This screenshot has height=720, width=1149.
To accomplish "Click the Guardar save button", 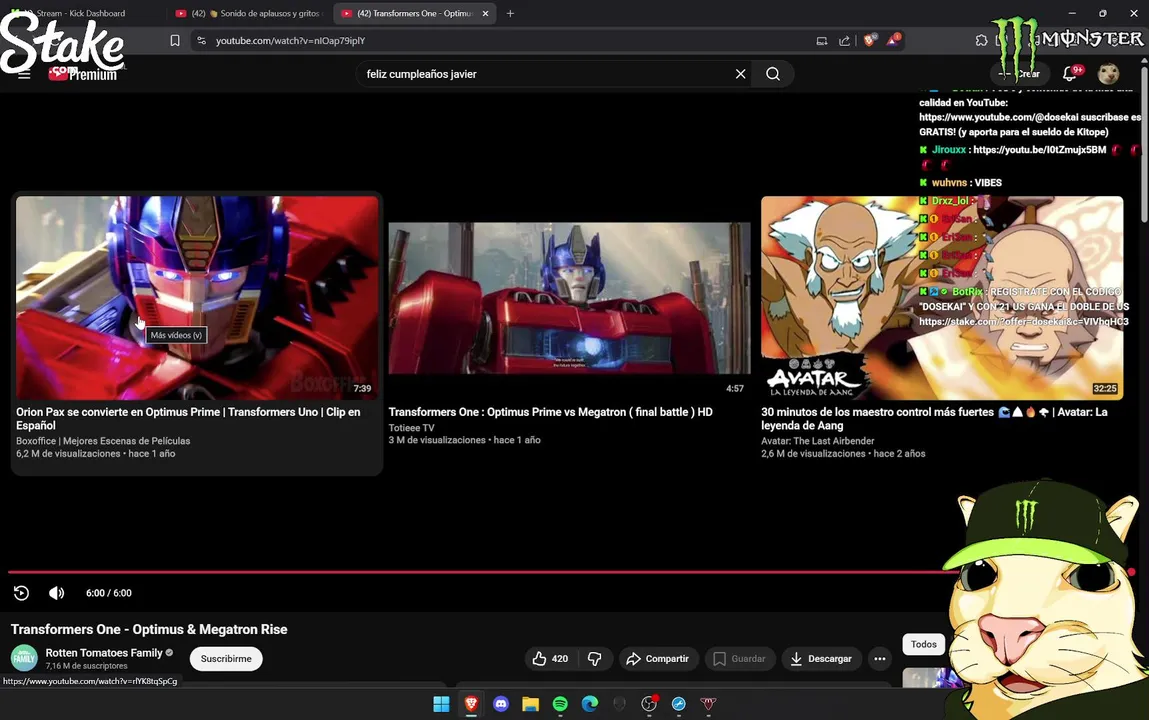I will point(739,658).
